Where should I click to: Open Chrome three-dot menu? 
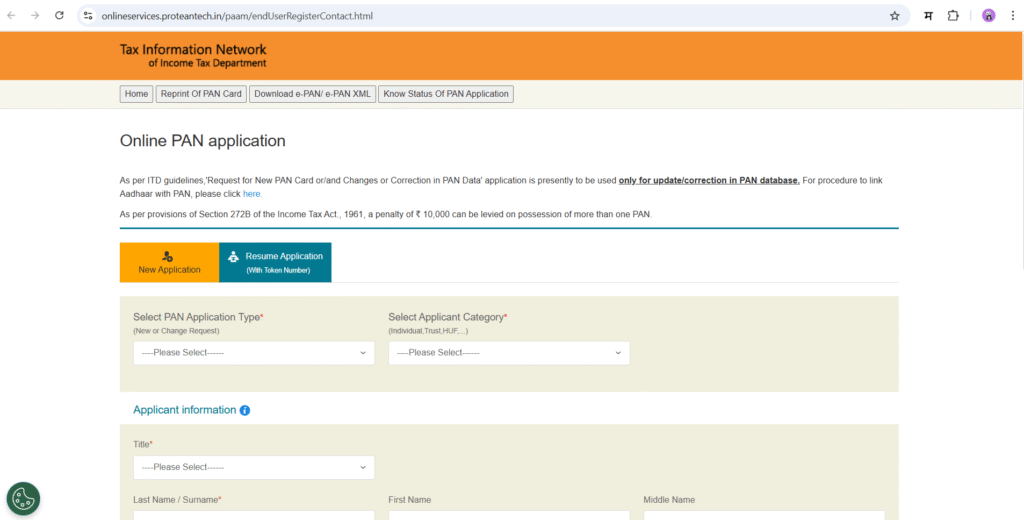pos(1012,16)
